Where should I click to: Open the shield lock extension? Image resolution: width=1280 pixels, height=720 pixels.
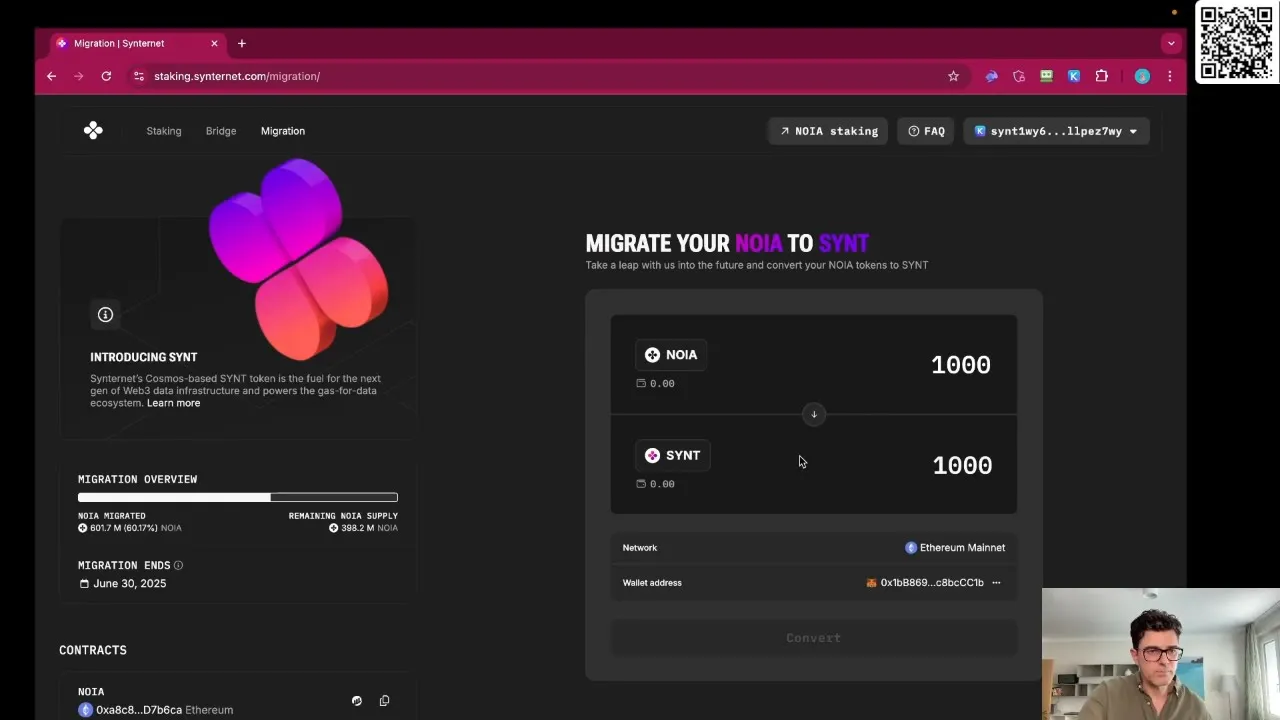(1019, 76)
